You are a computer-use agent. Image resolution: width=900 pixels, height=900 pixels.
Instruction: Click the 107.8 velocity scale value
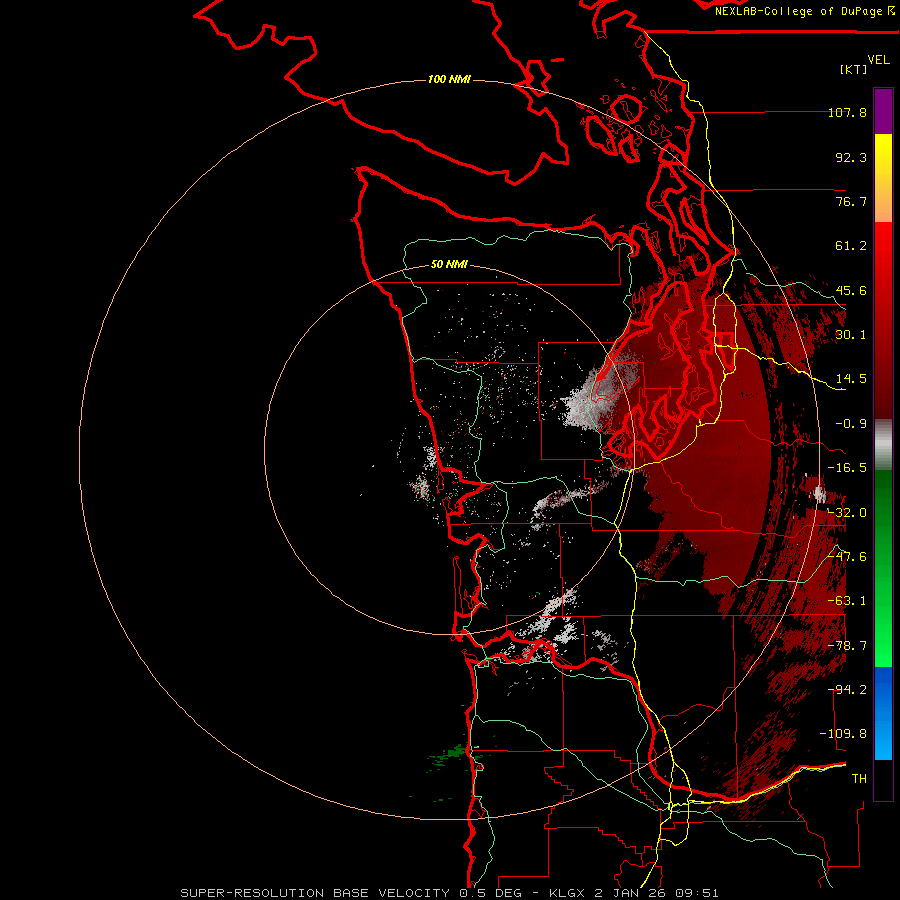click(847, 112)
